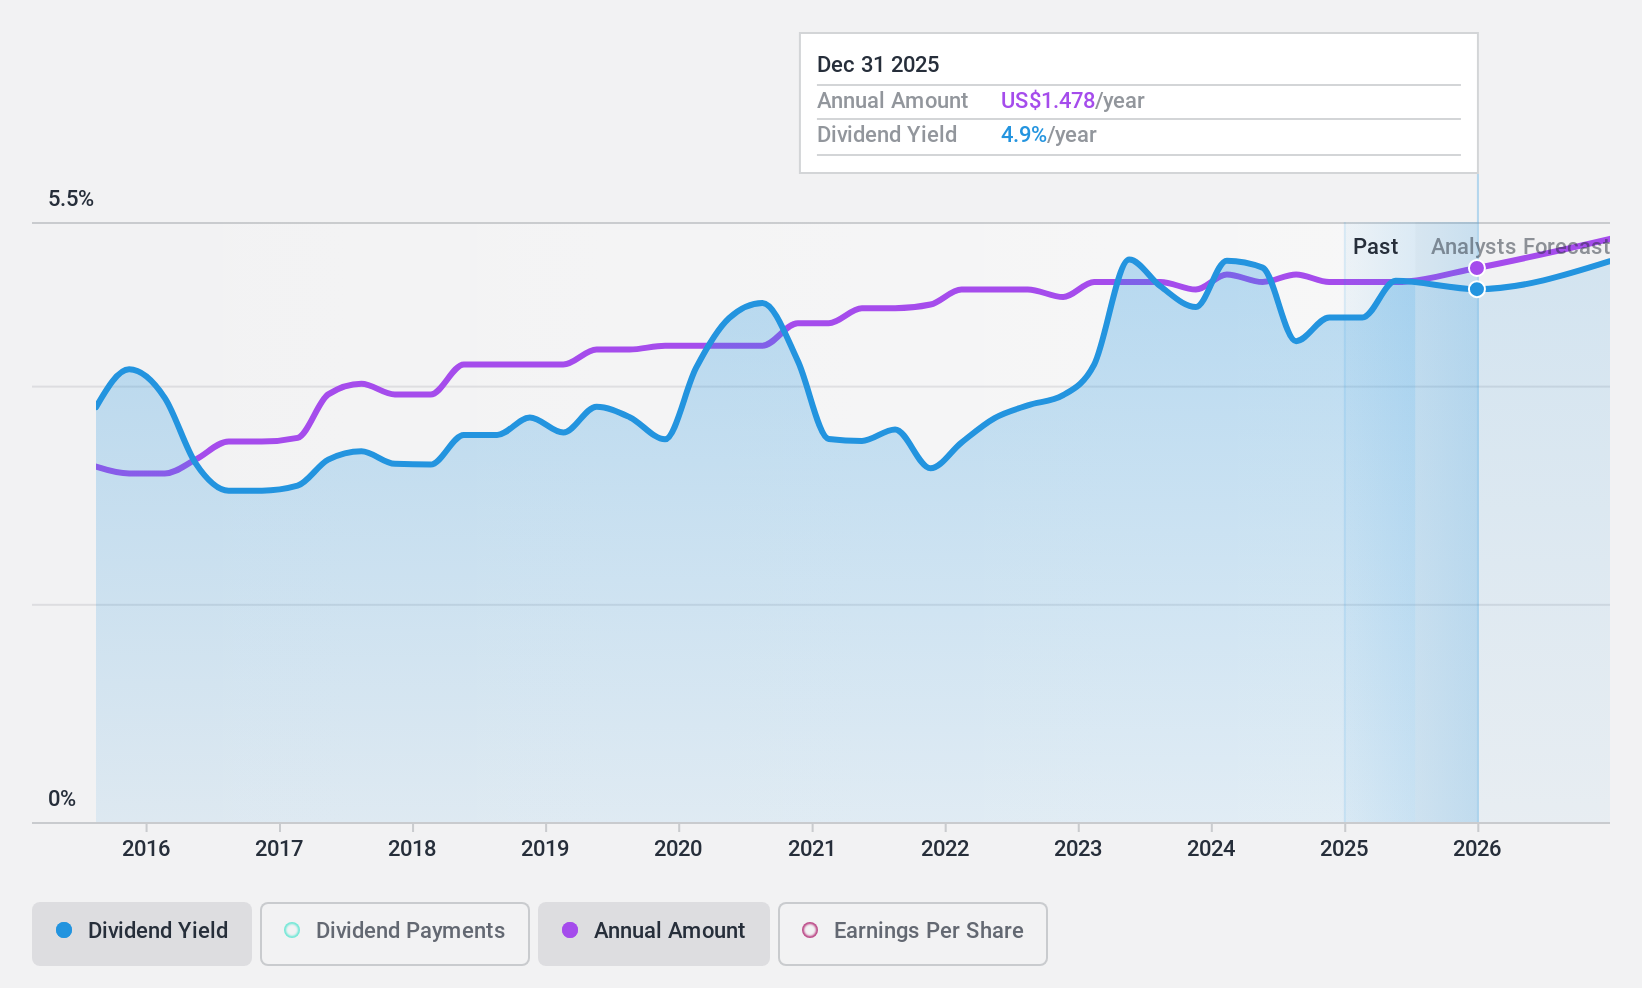The height and width of the screenshot is (988, 1642).
Task: Click the 5.5% y-axis label
Action: coord(71,199)
